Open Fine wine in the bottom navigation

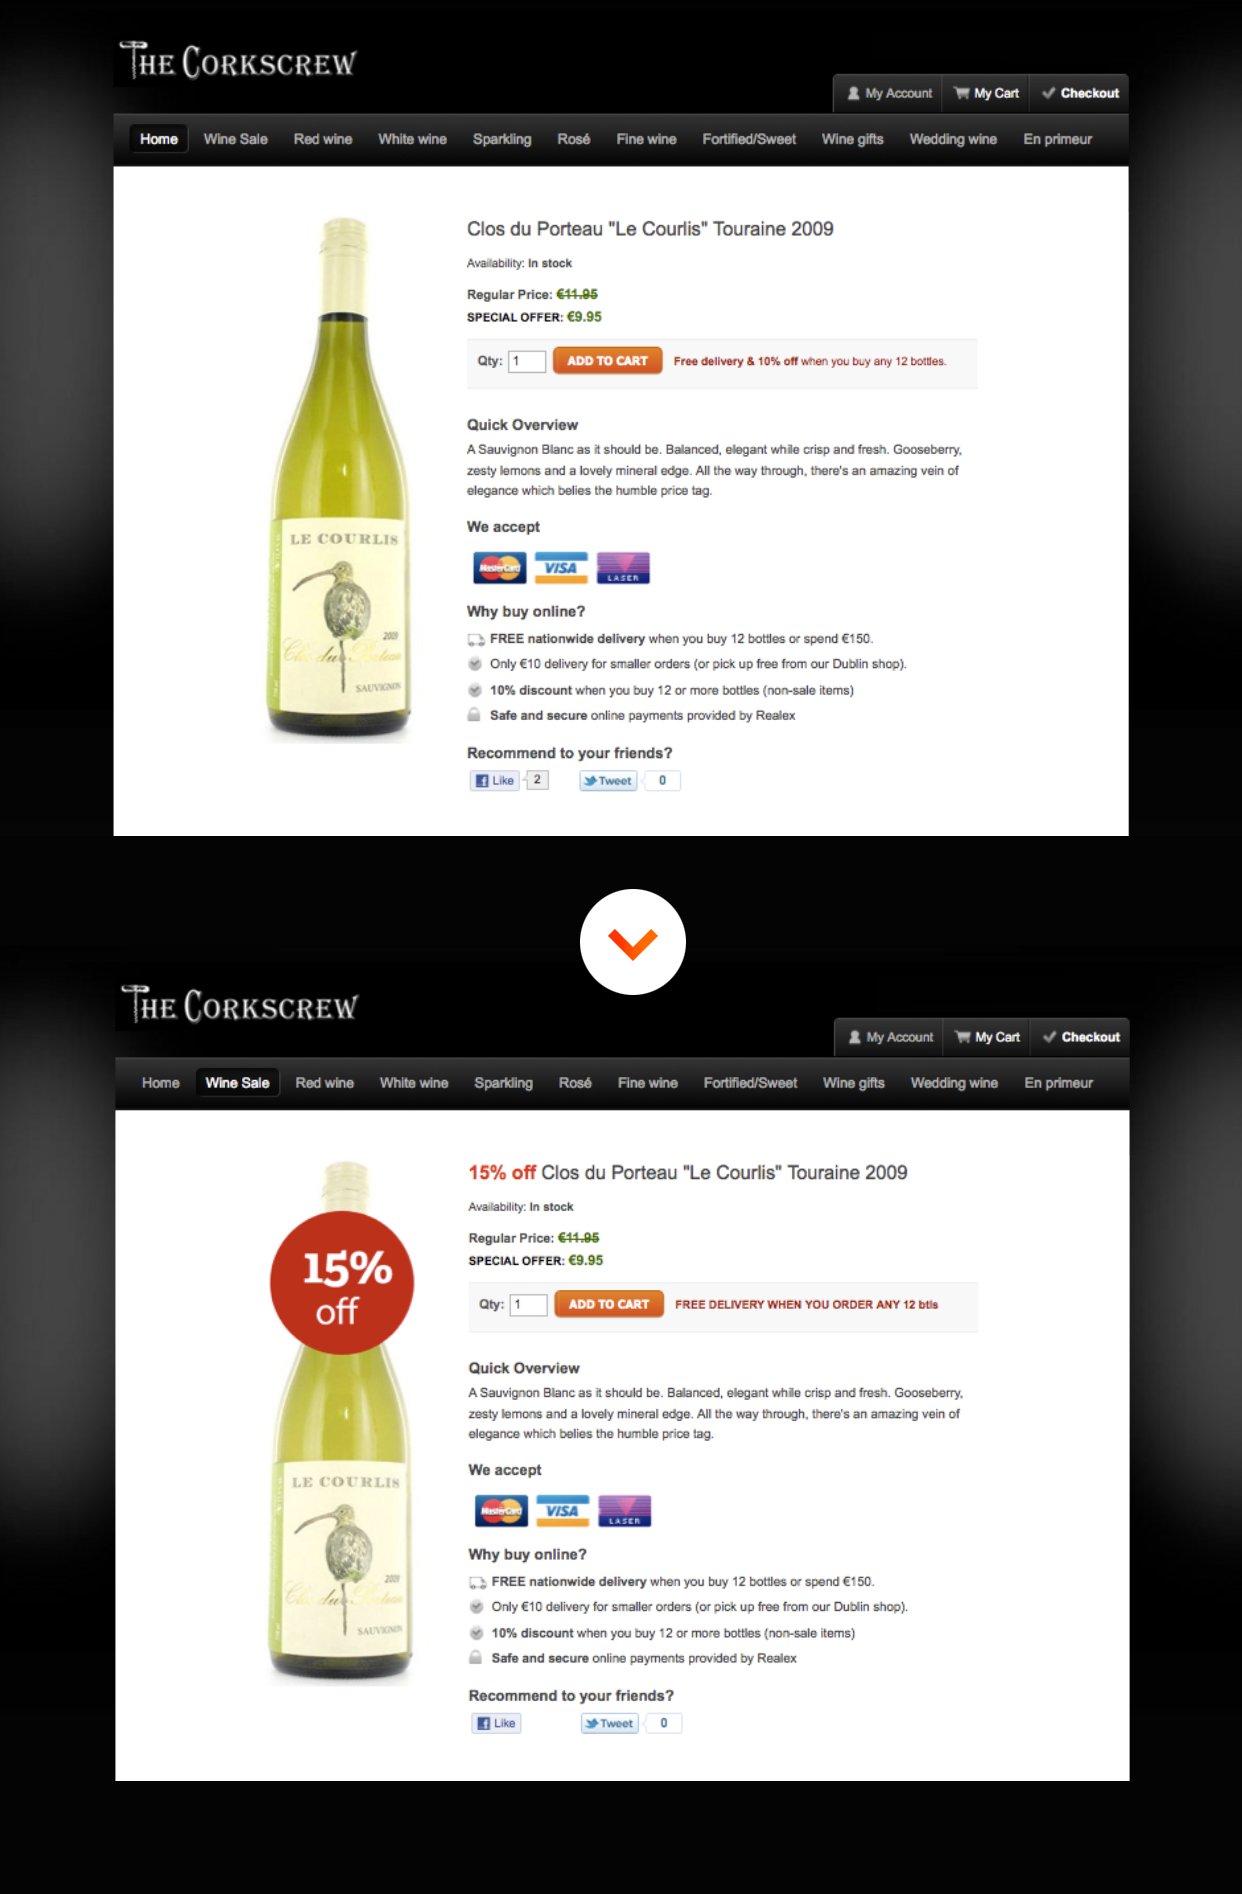(x=648, y=1083)
